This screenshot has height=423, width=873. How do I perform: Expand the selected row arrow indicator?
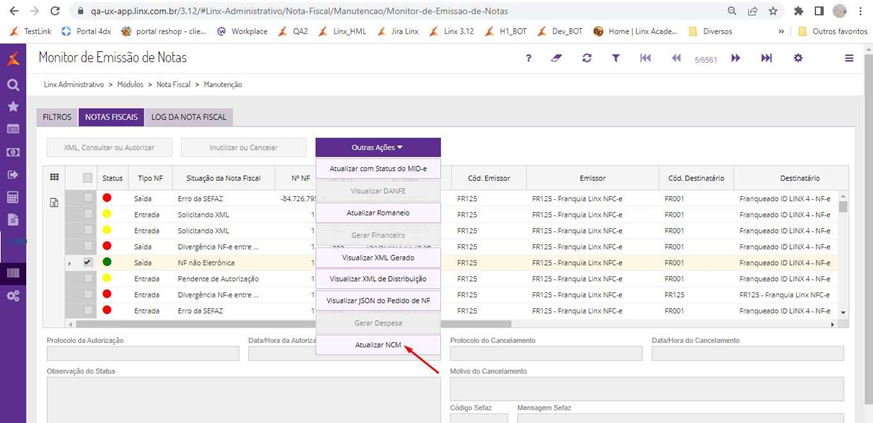70,263
